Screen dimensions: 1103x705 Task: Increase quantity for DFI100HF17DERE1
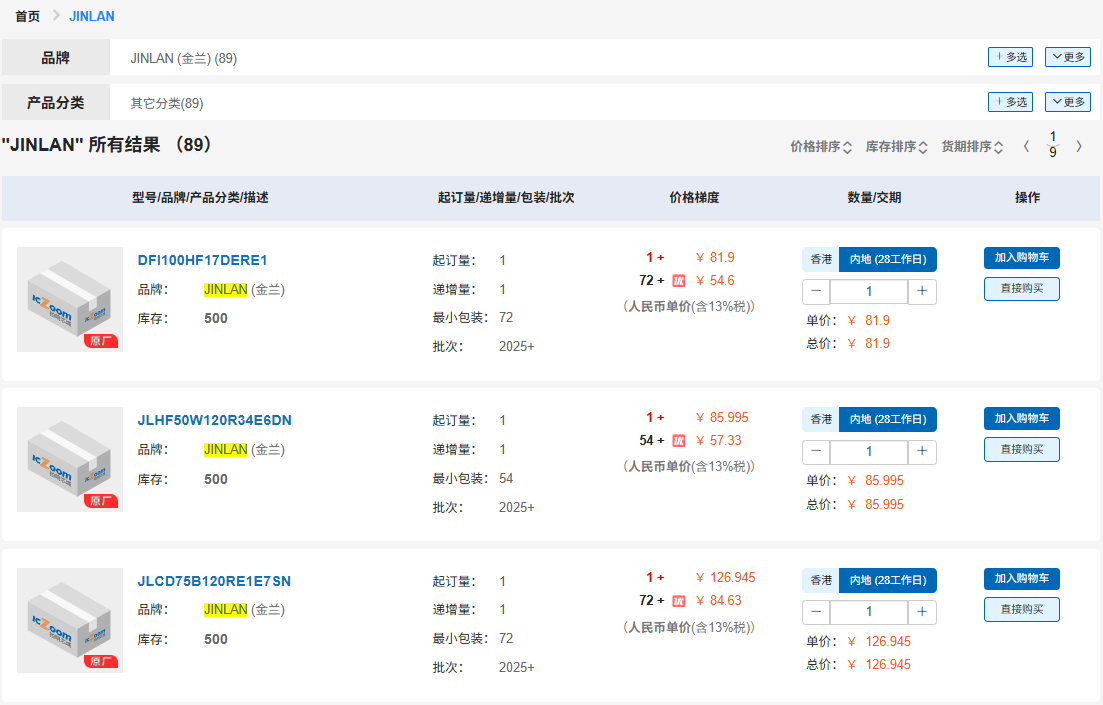pos(922,291)
